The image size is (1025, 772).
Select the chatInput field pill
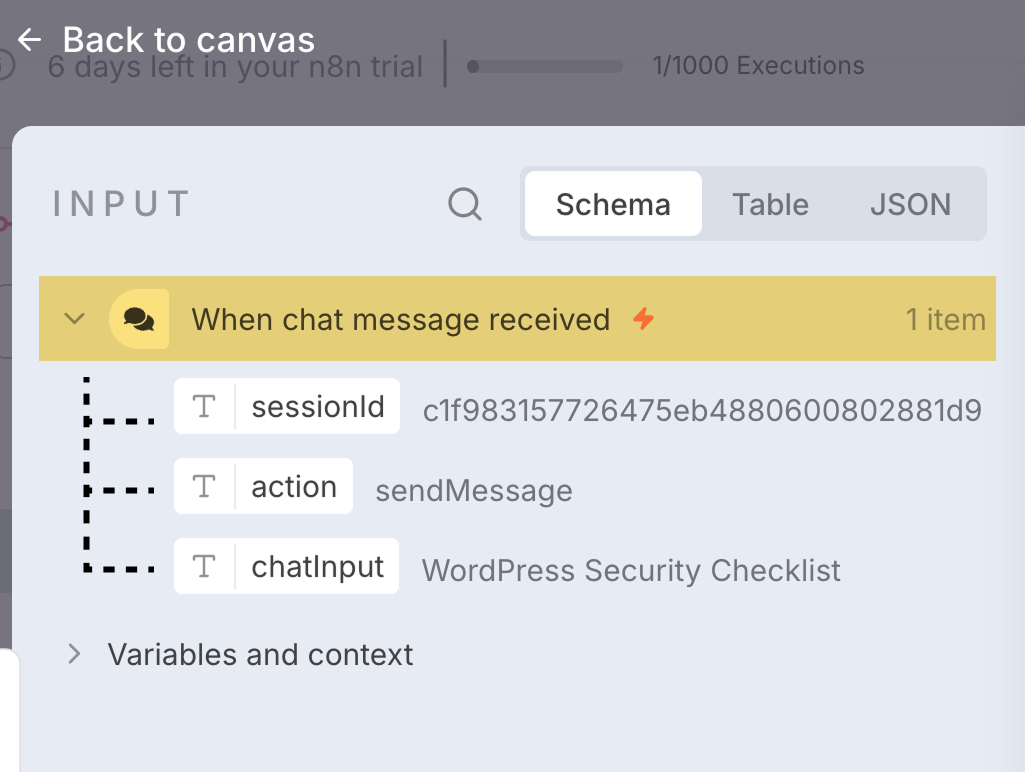[317, 567]
